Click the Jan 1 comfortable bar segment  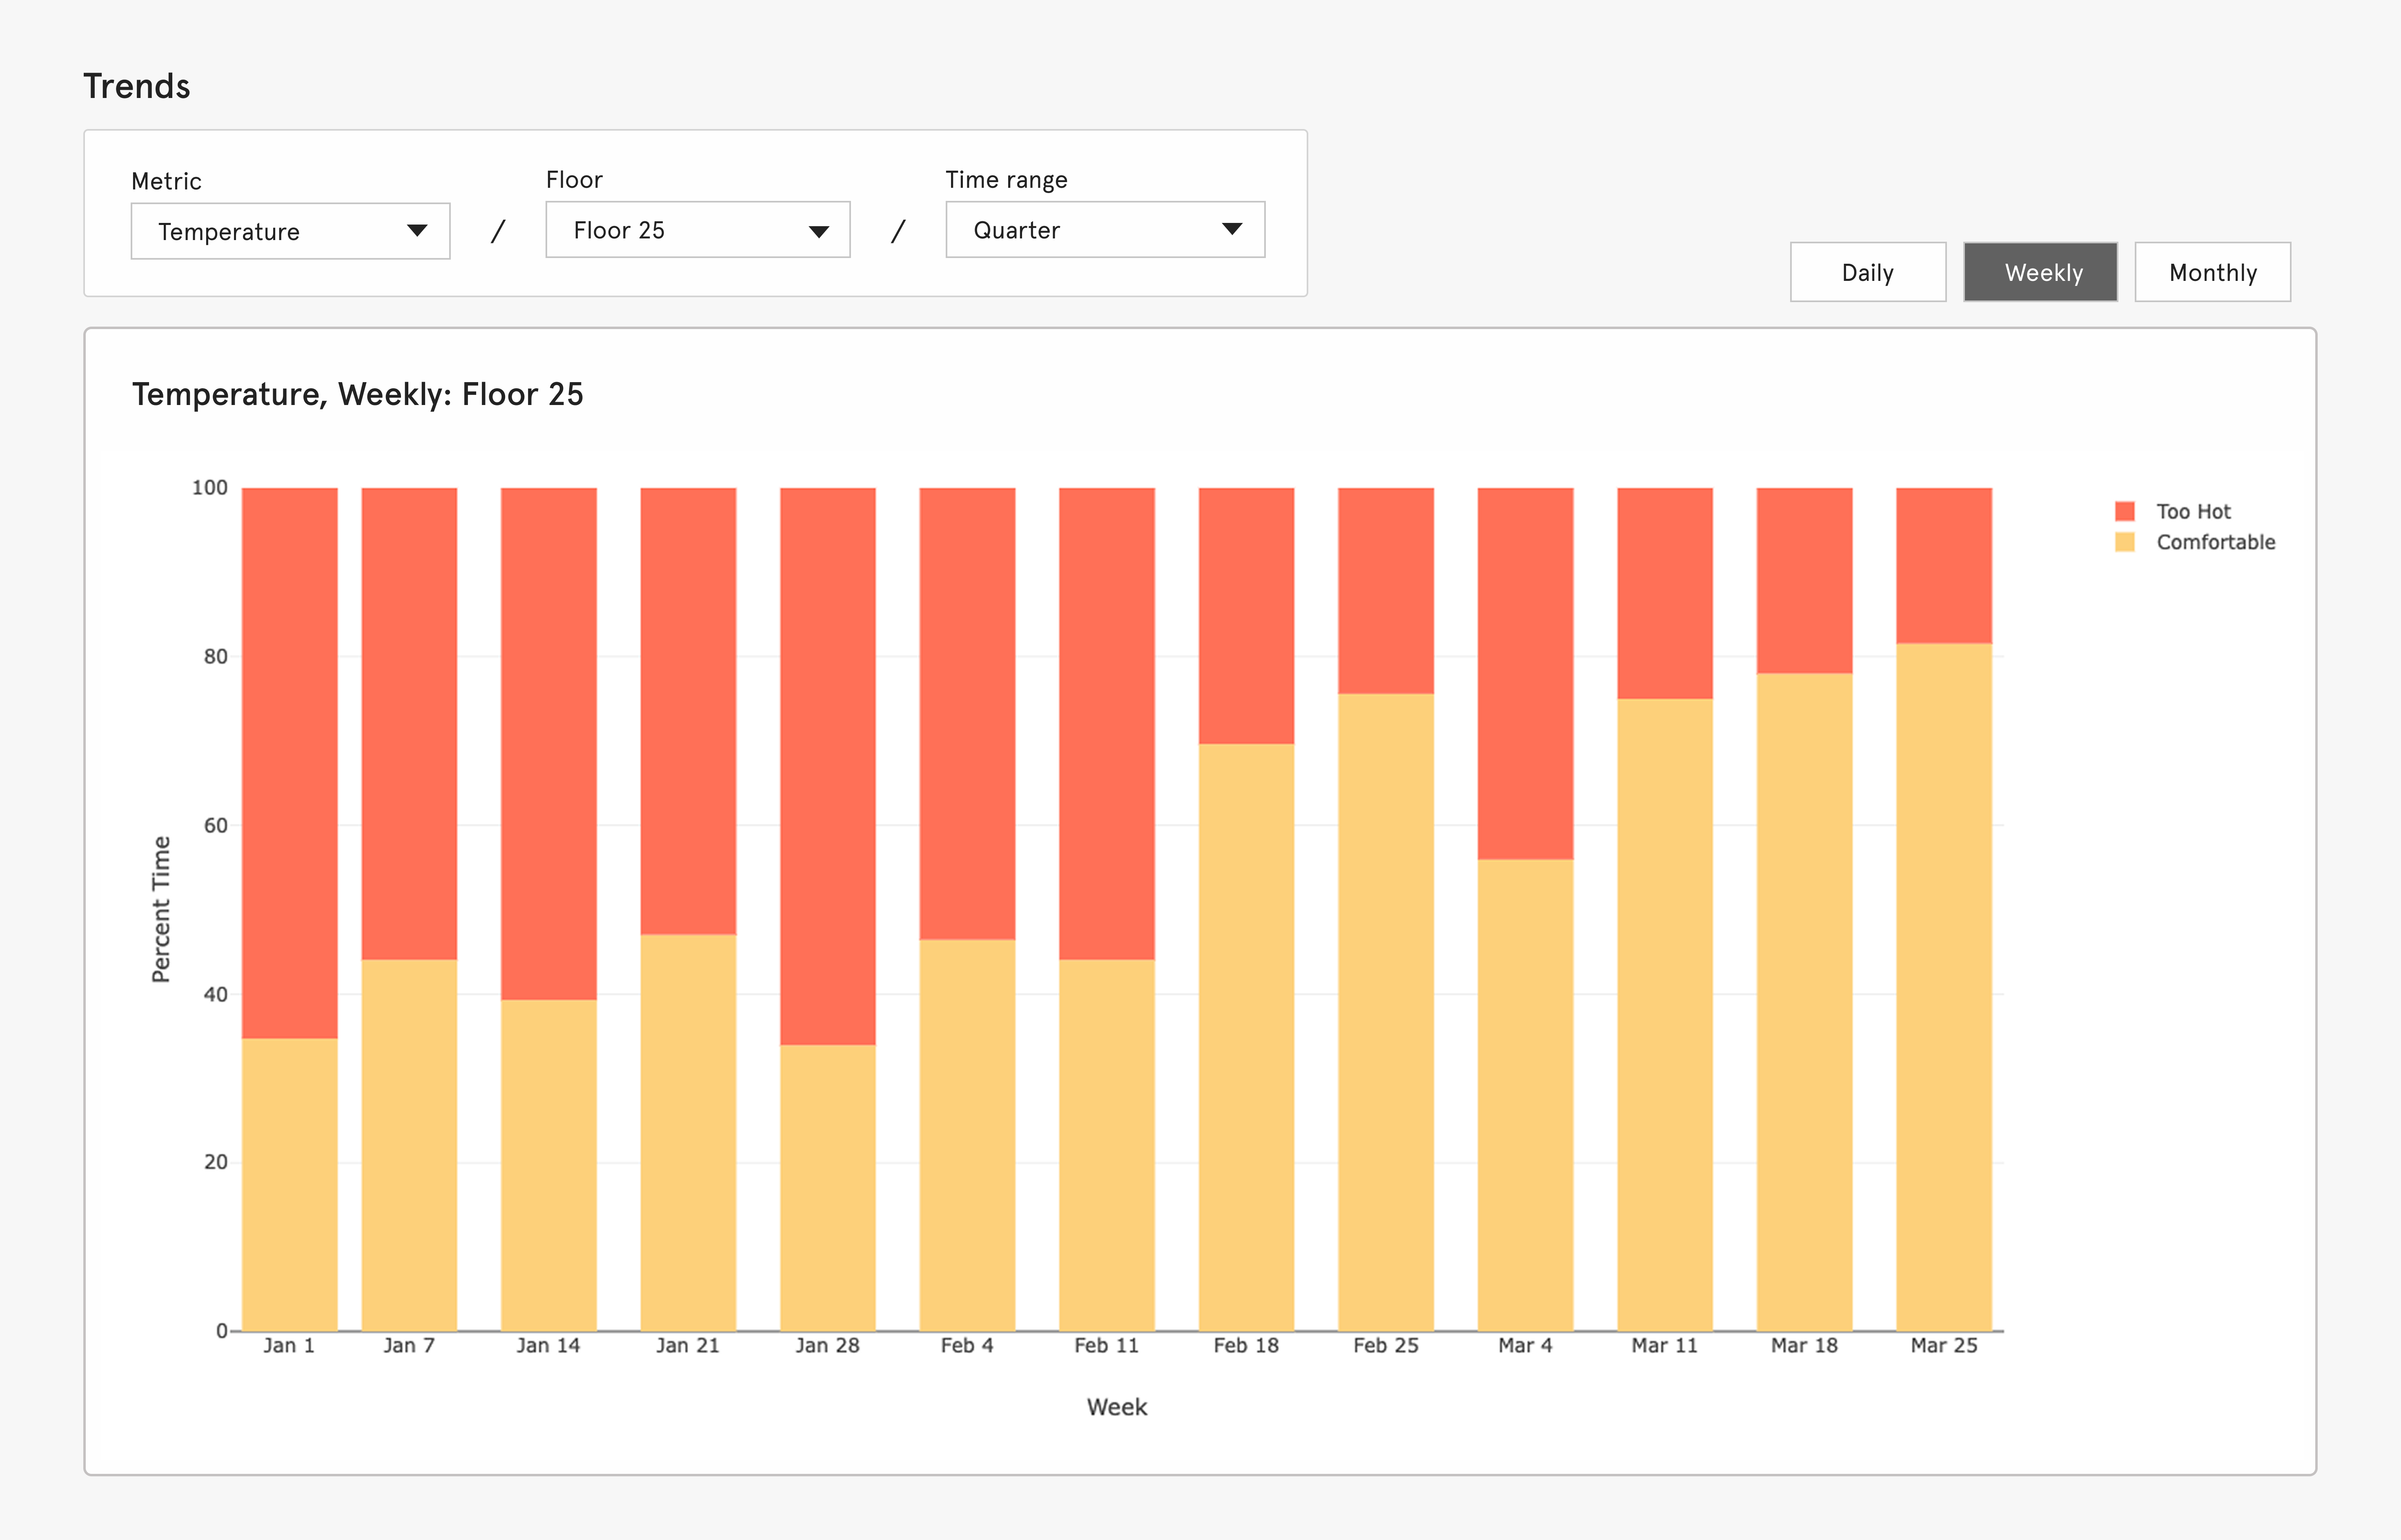coord(289,1184)
